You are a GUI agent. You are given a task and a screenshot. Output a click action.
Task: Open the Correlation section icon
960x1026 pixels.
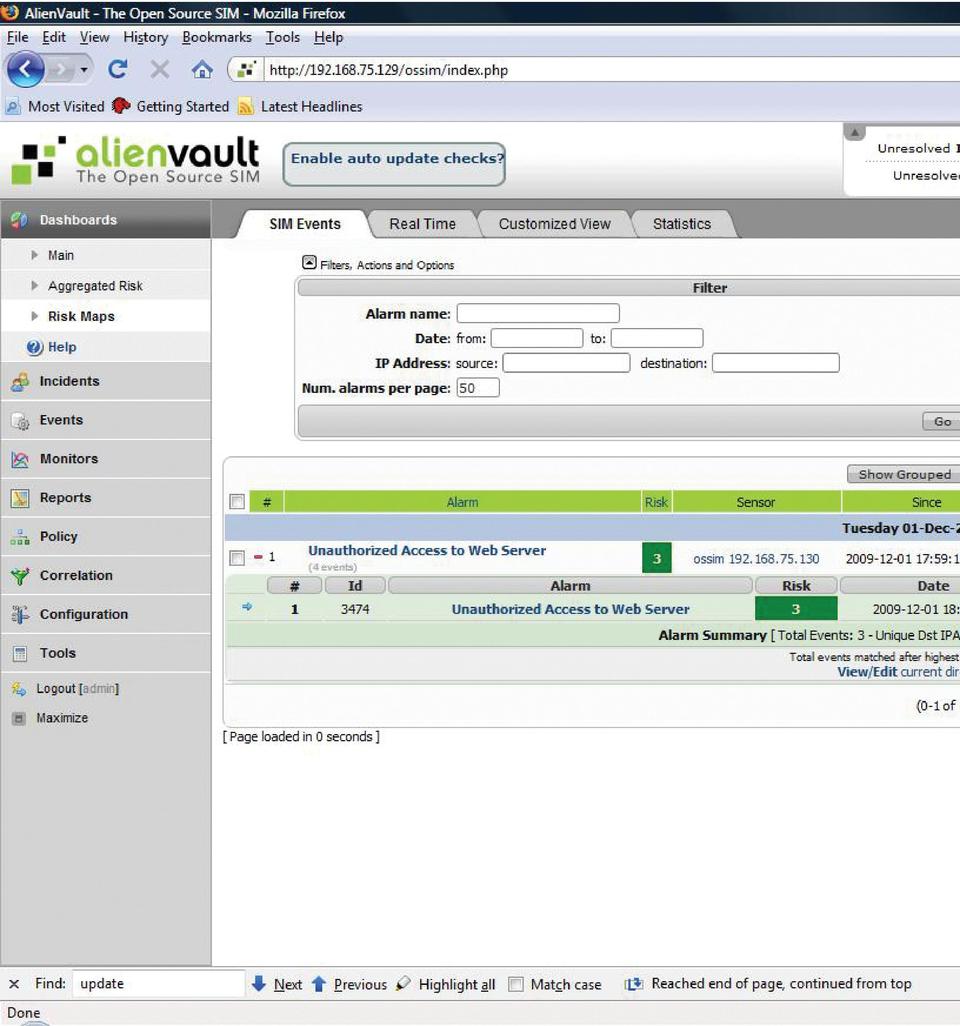coord(20,576)
